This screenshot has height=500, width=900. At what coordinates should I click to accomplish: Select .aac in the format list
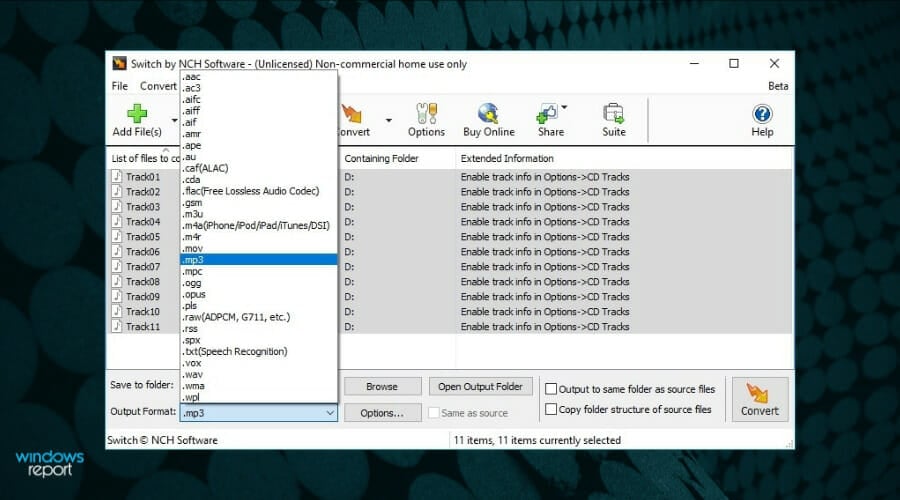point(259,76)
